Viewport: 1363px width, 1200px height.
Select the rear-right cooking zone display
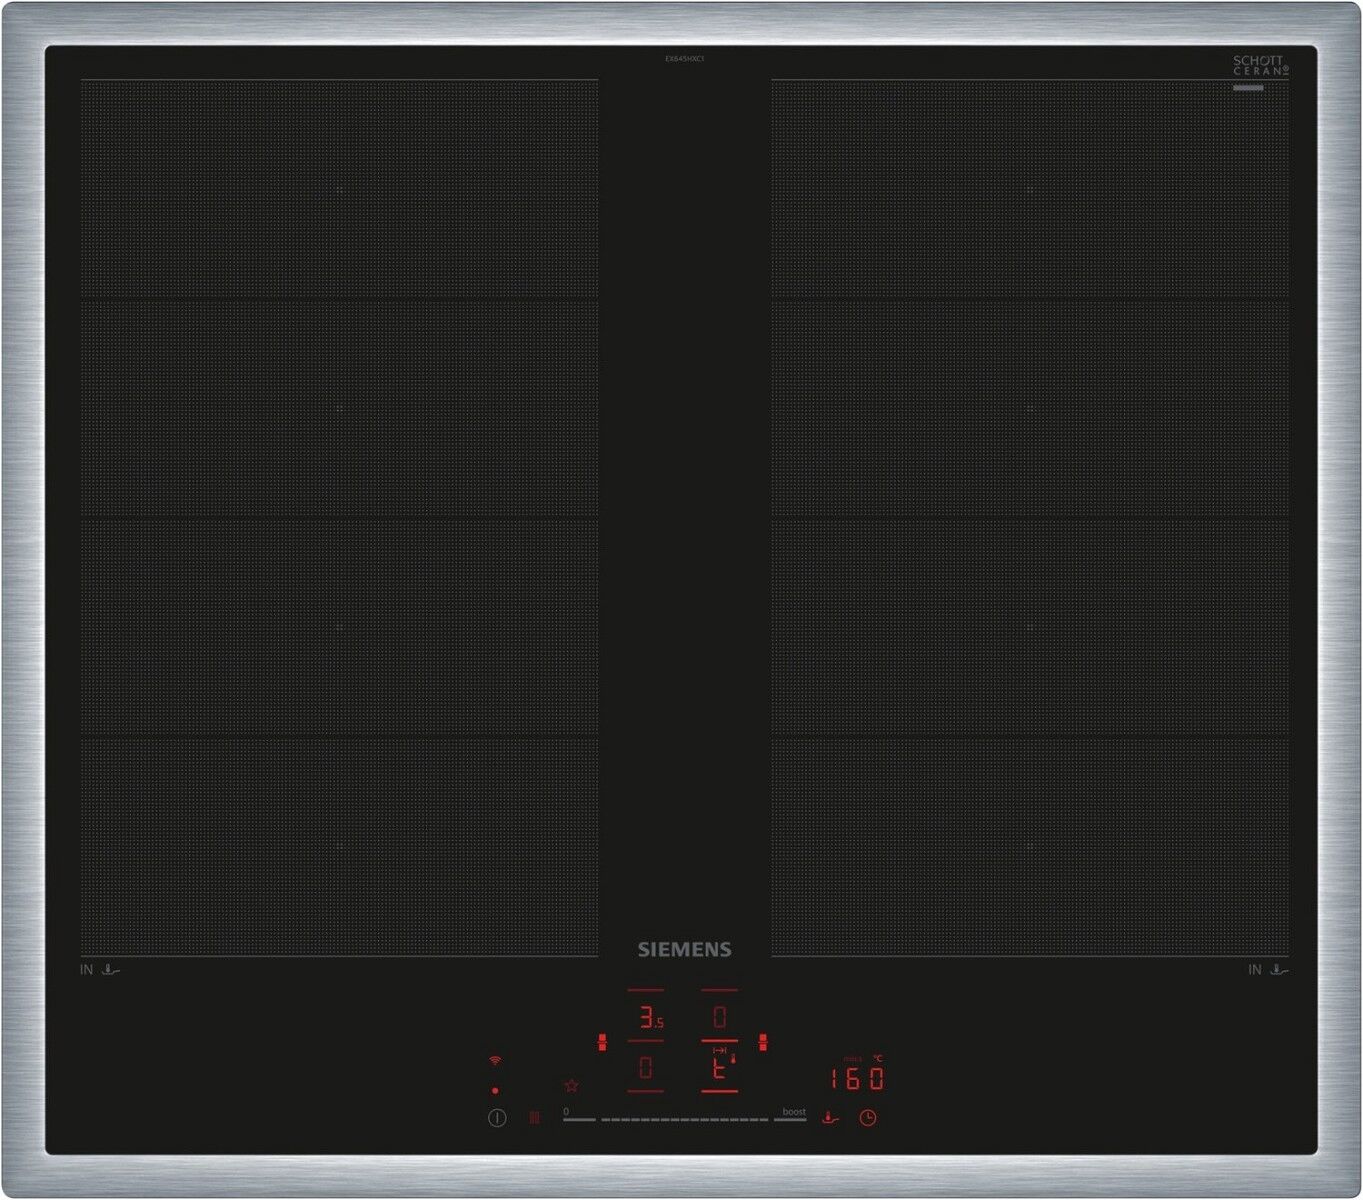click(x=719, y=1019)
